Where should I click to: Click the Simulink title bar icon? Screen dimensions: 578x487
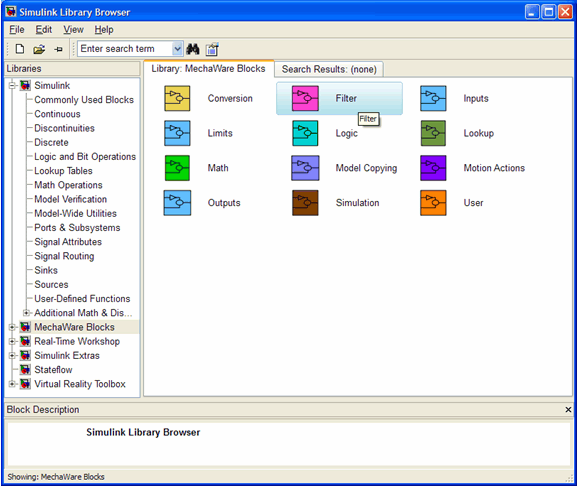11,12
